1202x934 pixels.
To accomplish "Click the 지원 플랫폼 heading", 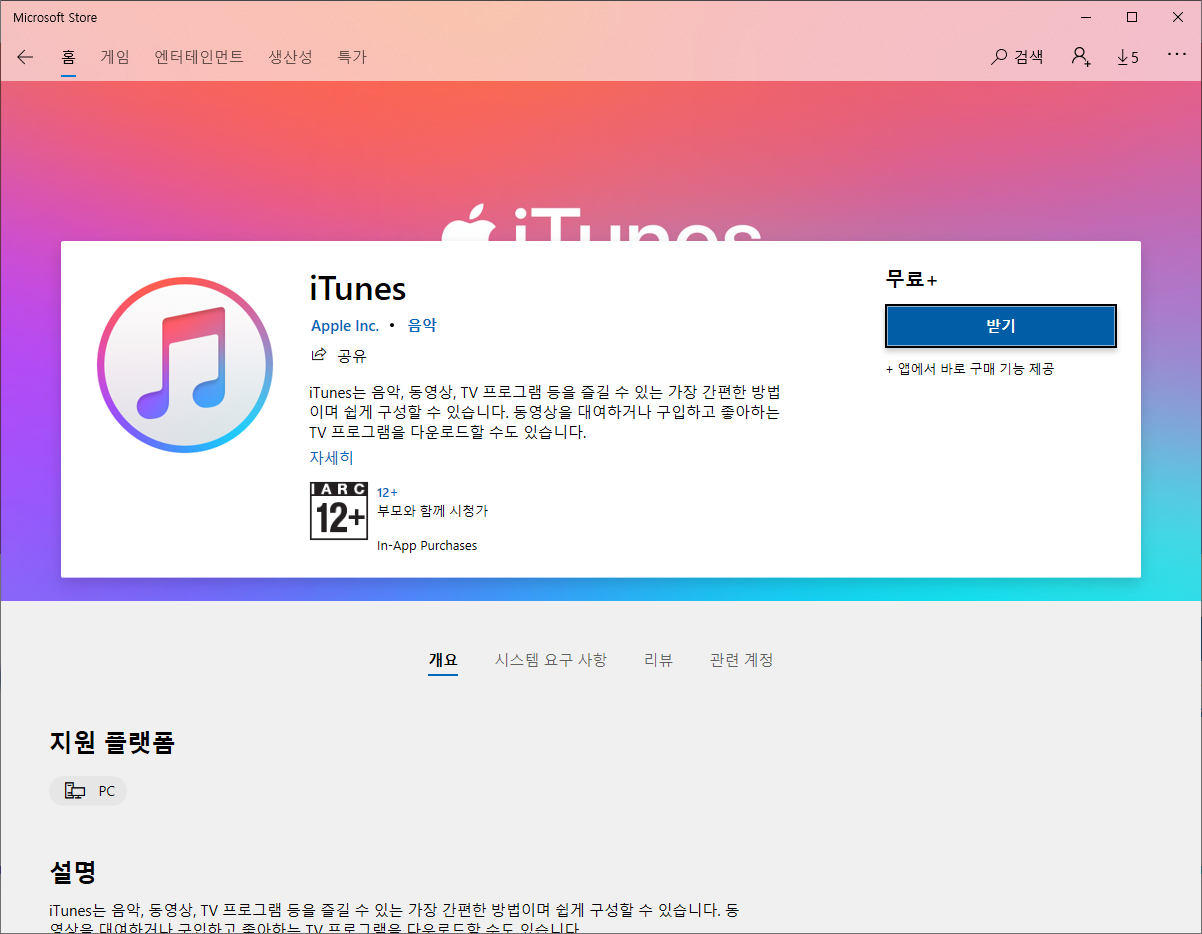I will 112,742.
